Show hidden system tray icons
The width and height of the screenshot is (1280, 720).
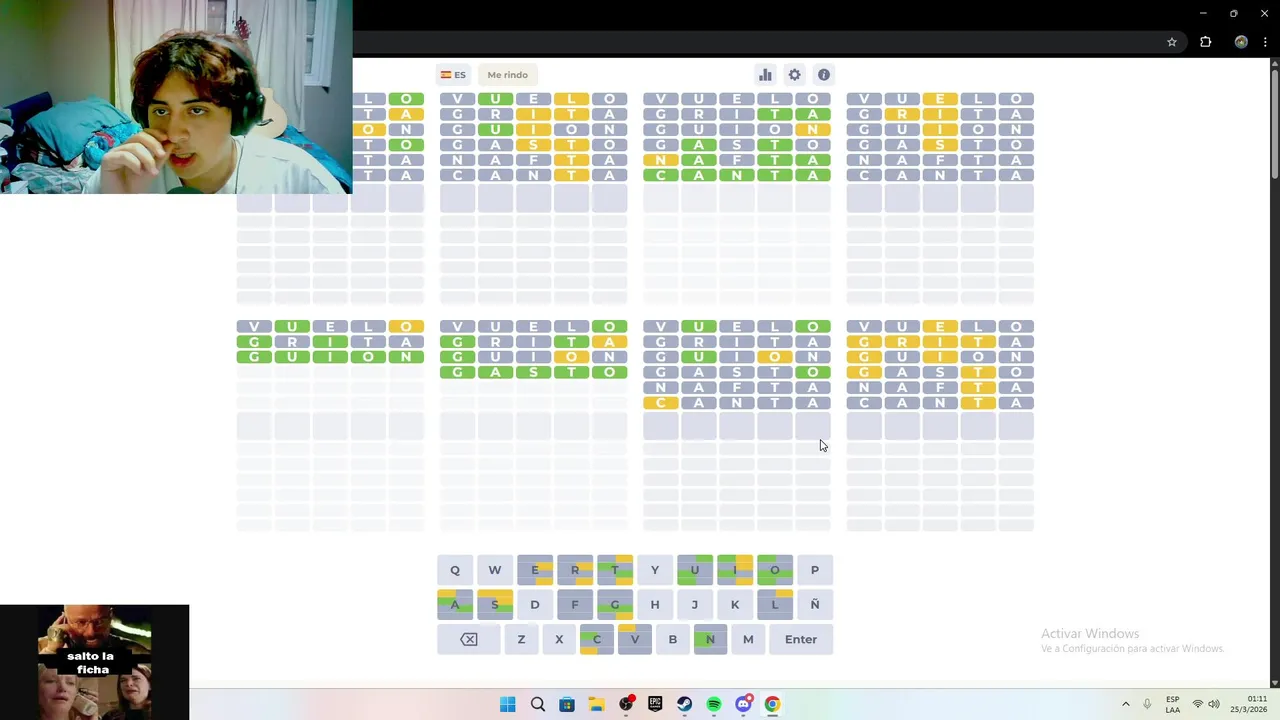pos(1125,704)
